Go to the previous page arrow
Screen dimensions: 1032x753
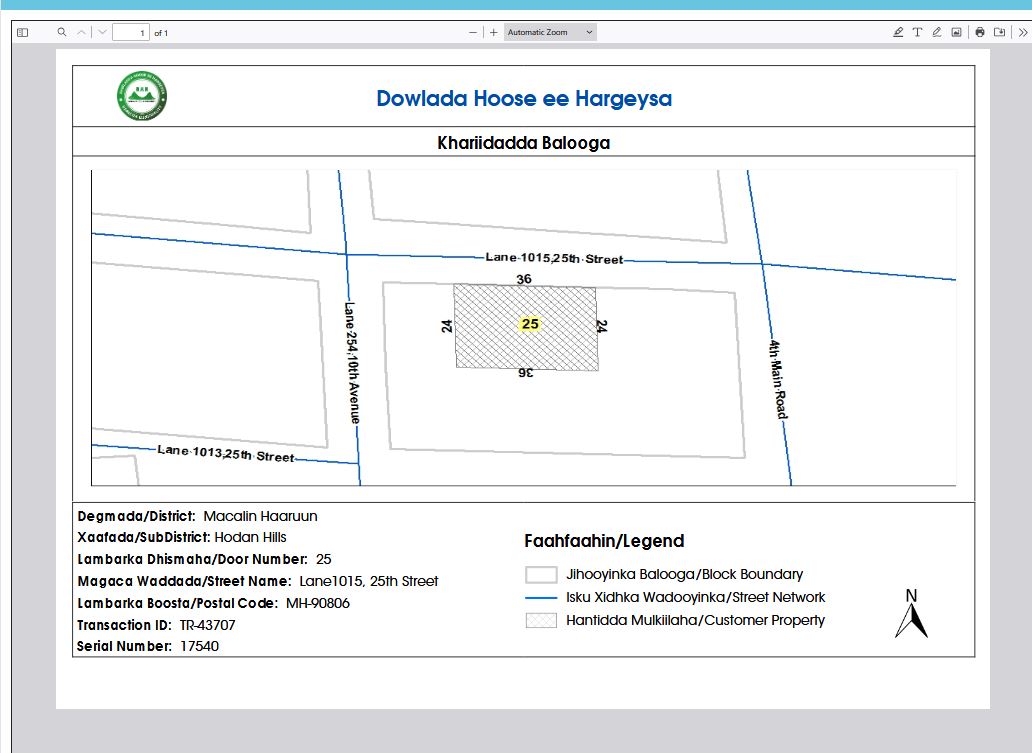coord(82,32)
